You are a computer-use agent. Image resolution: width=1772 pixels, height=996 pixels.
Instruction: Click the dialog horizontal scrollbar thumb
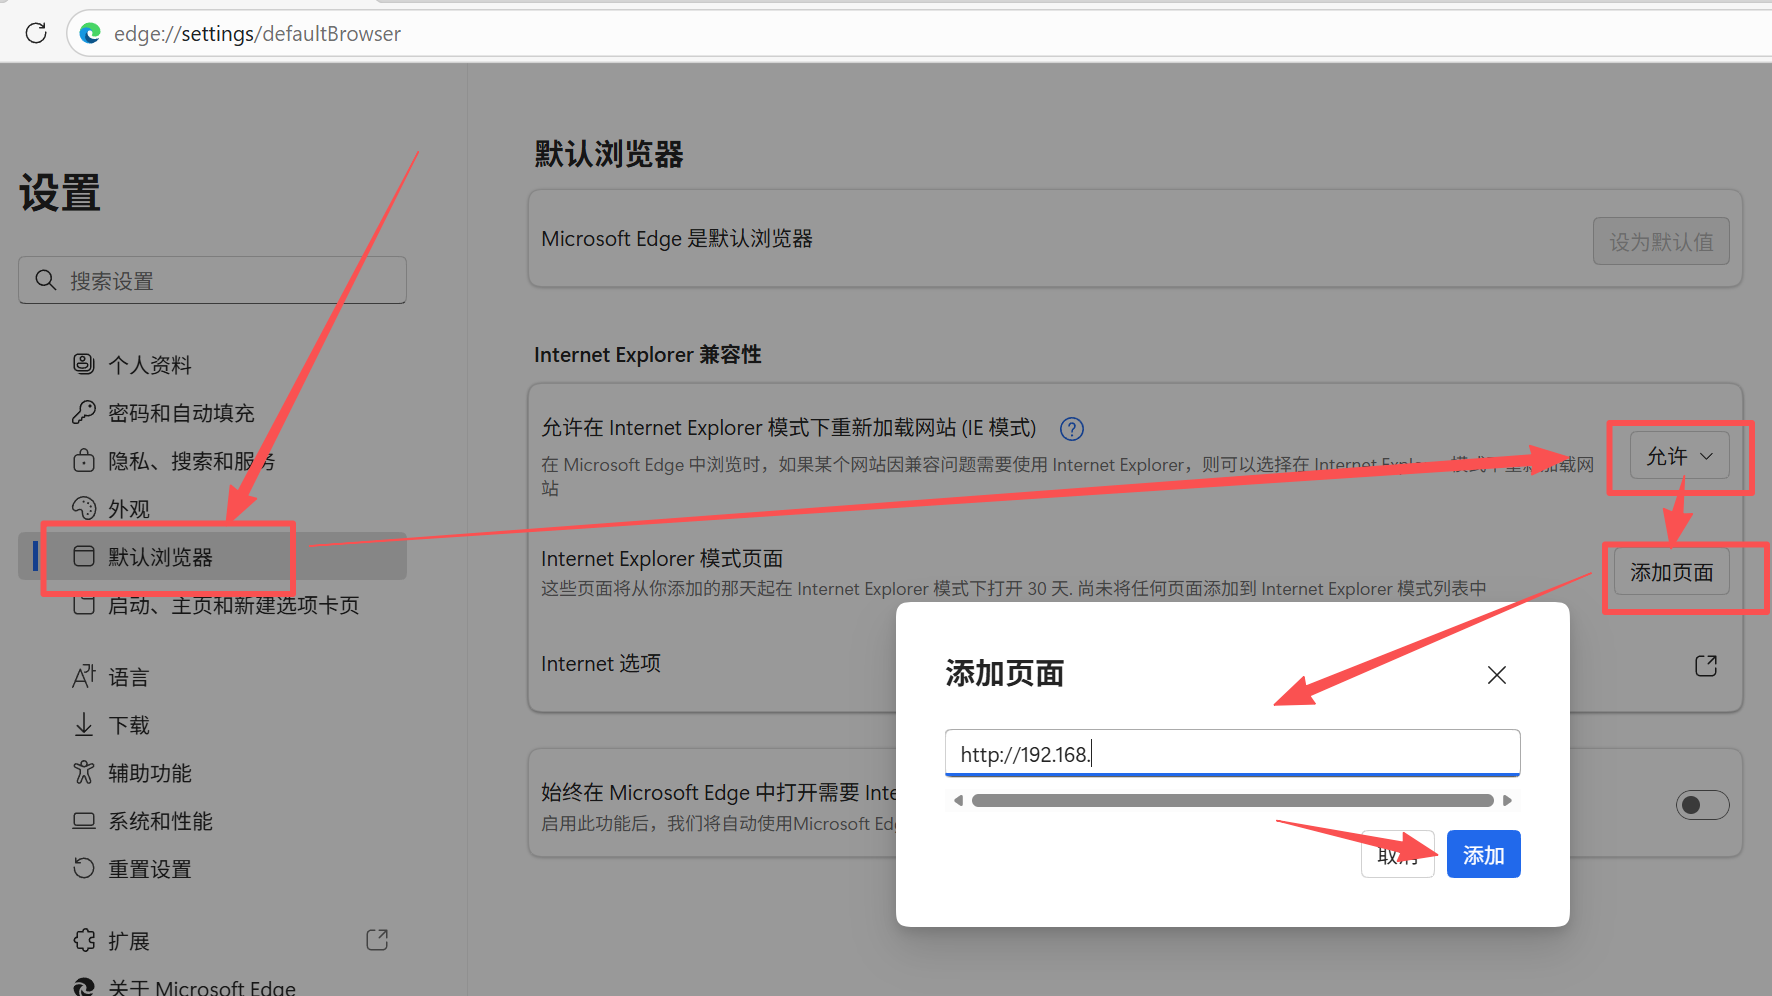click(x=1232, y=800)
